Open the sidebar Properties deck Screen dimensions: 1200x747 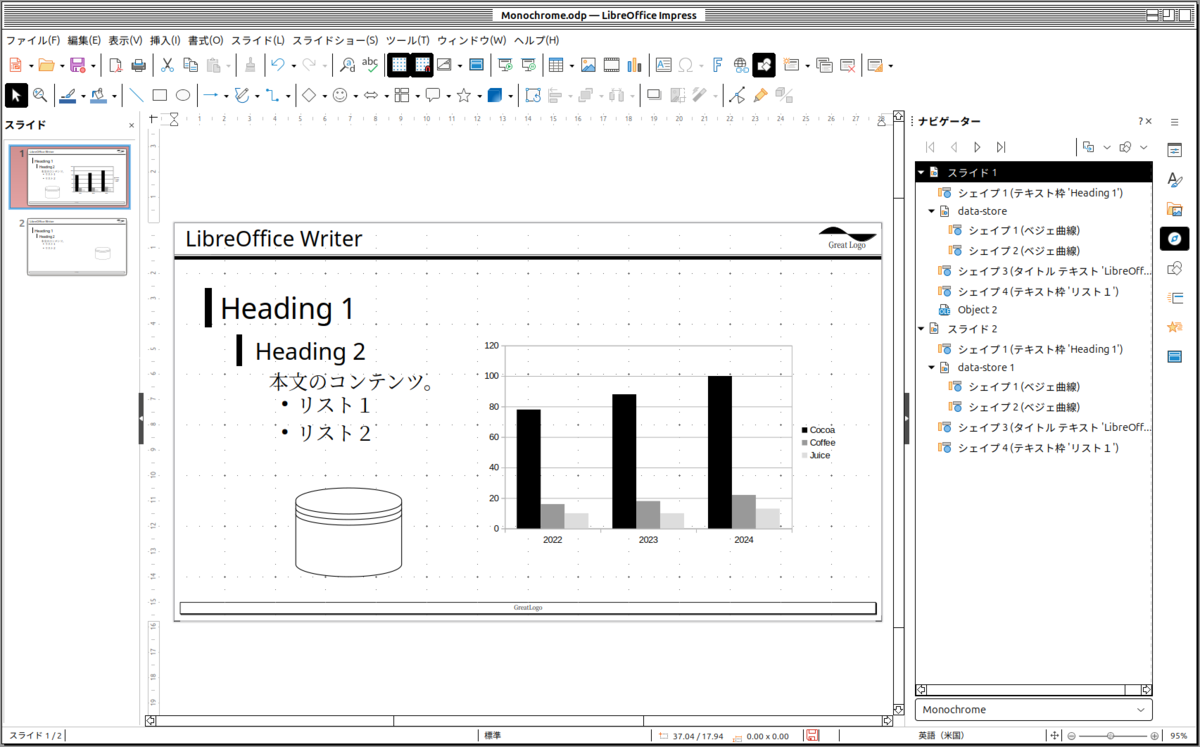pyautogui.click(x=1175, y=151)
